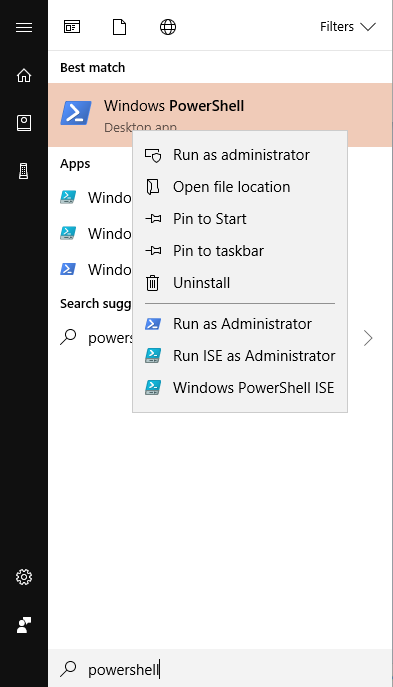Click the third Apps result PowerShell icon

[x=68, y=269]
